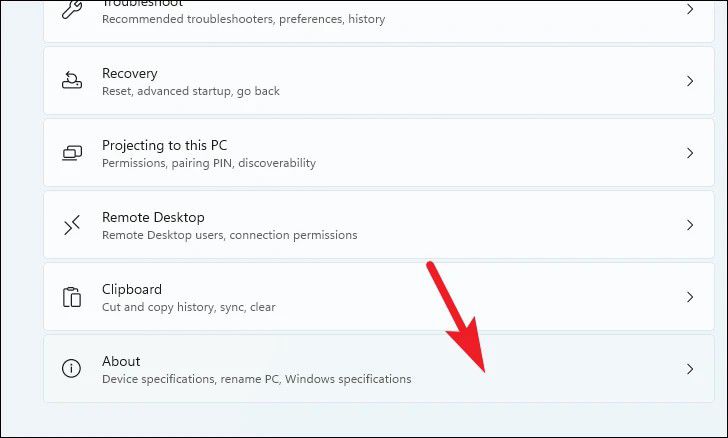Expand the Troubleshoot row chevron
This screenshot has width=728, height=438.
pos(690,9)
